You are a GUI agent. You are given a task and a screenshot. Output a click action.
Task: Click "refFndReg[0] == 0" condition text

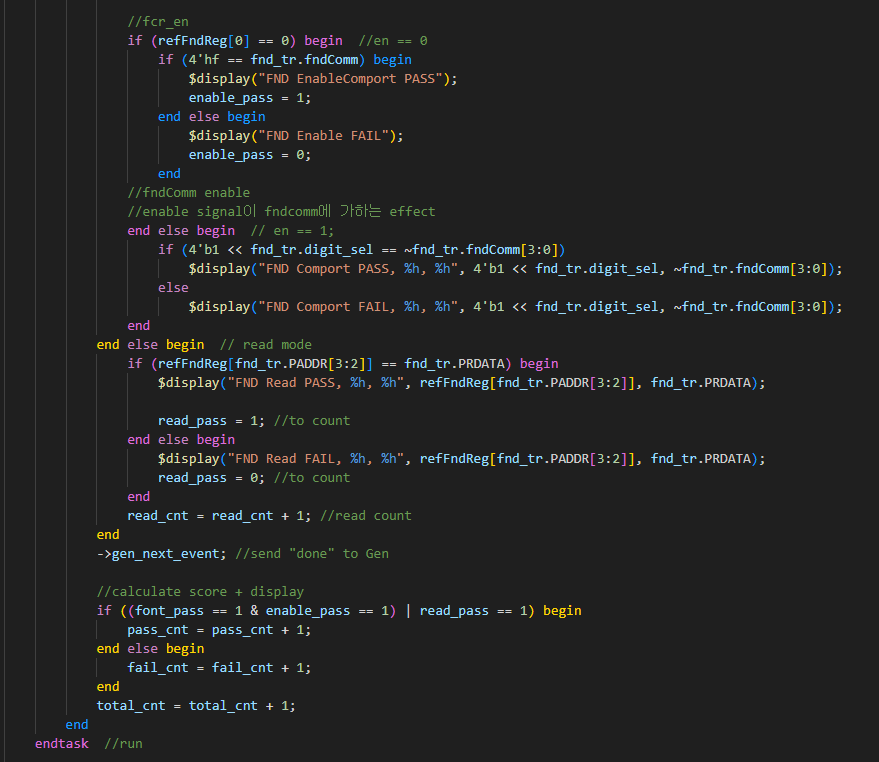pyautogui.click(x=223, y=41)
